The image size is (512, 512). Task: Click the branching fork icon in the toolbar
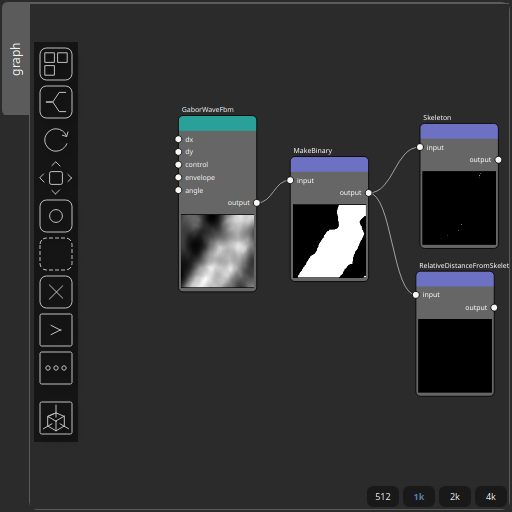tap(56, 102)
